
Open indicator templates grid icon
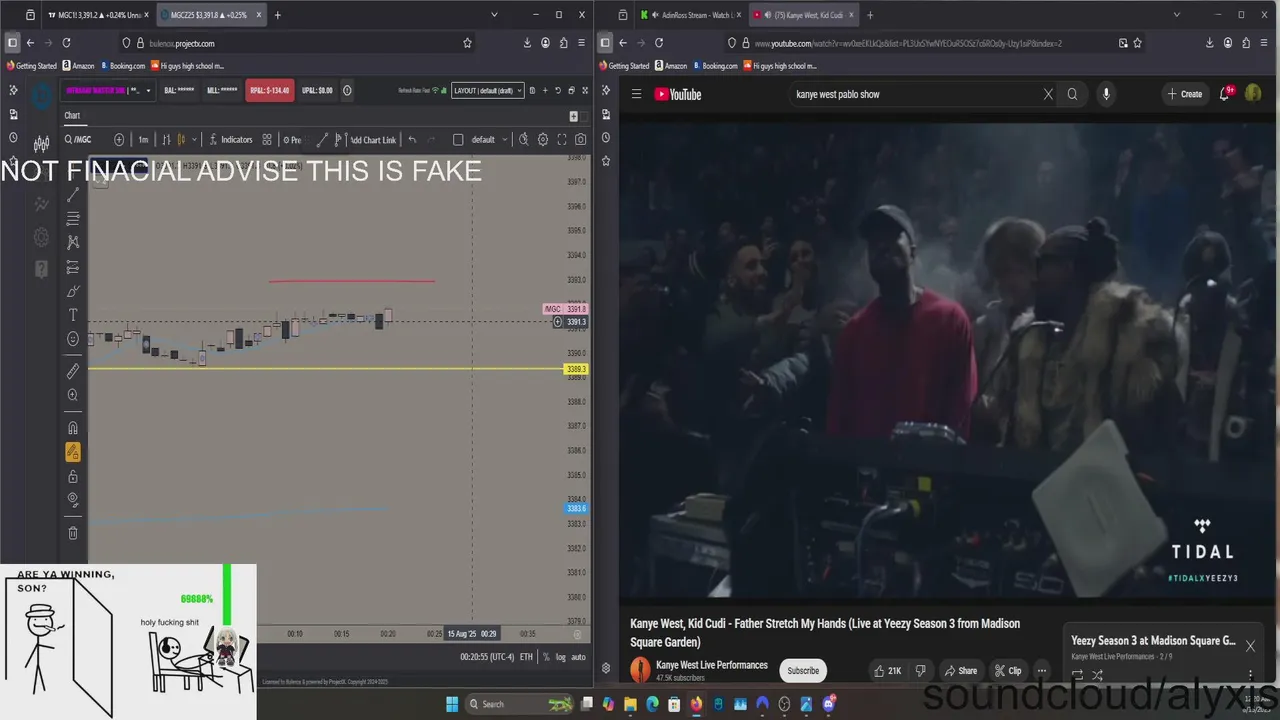(267, 140)
